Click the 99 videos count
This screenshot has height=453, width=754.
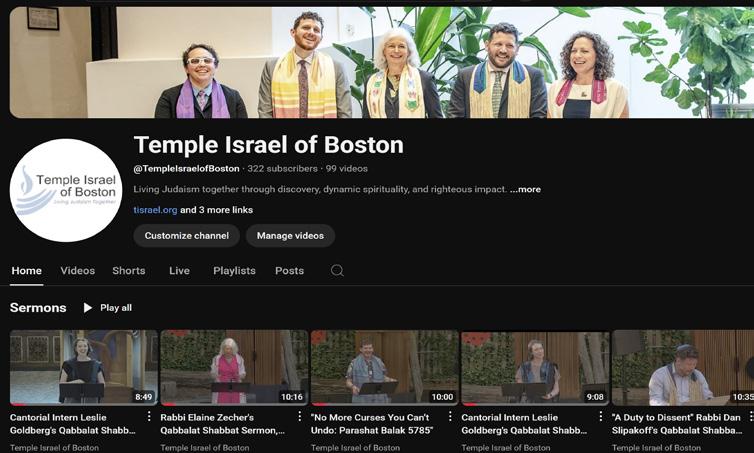347,169
